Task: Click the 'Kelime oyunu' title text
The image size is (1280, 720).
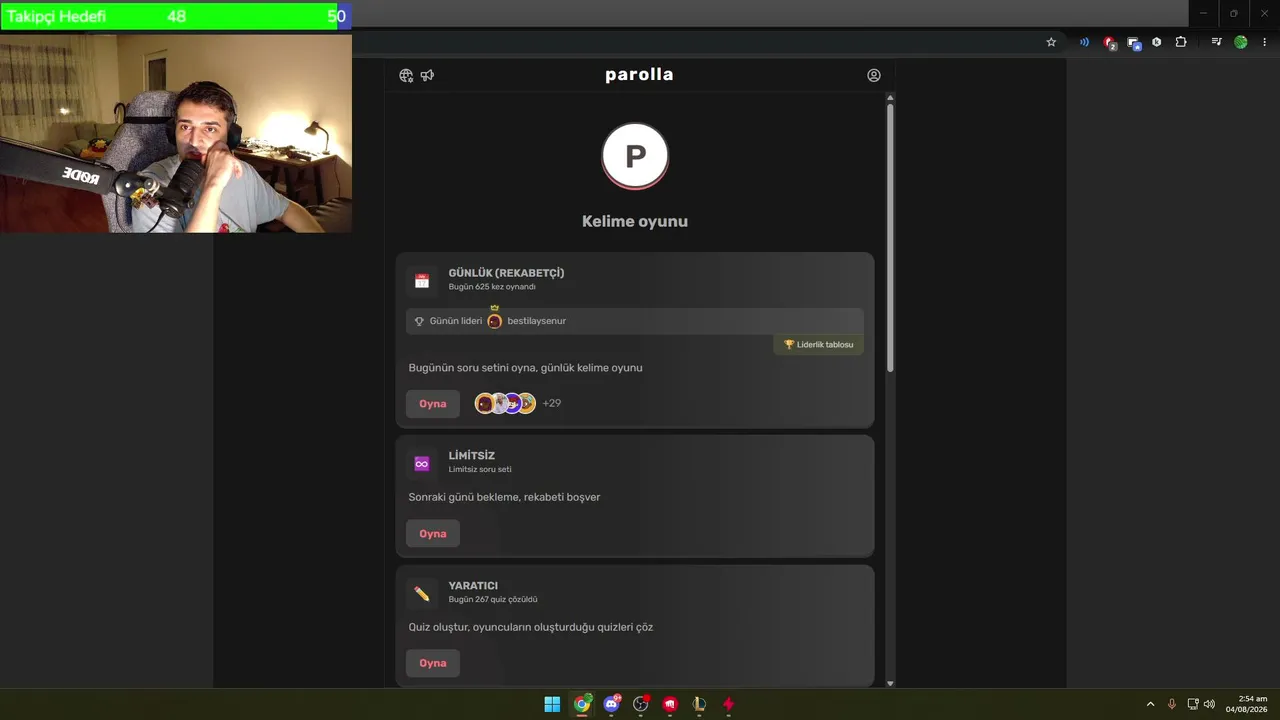Action: [635, 222]
